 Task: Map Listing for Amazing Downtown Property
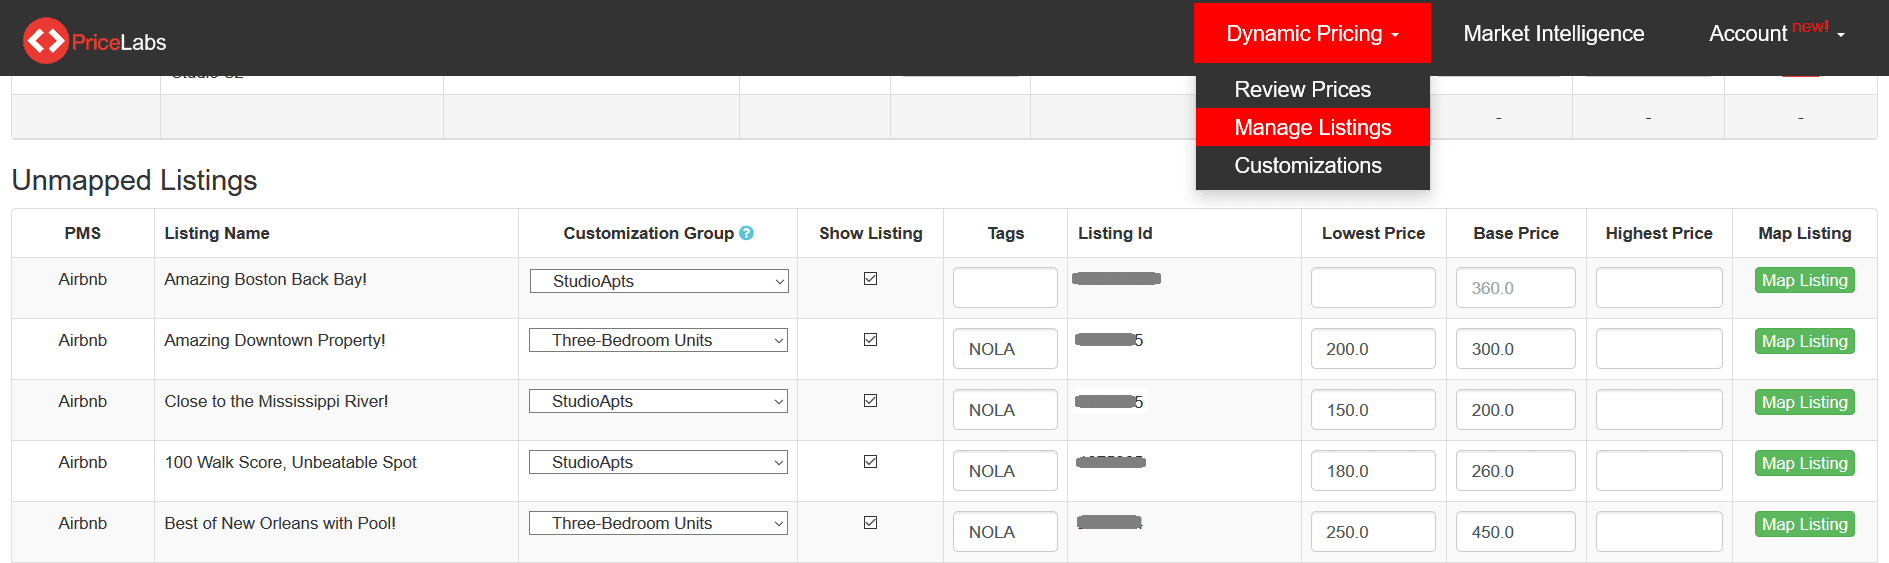(x=1804, y=341)
